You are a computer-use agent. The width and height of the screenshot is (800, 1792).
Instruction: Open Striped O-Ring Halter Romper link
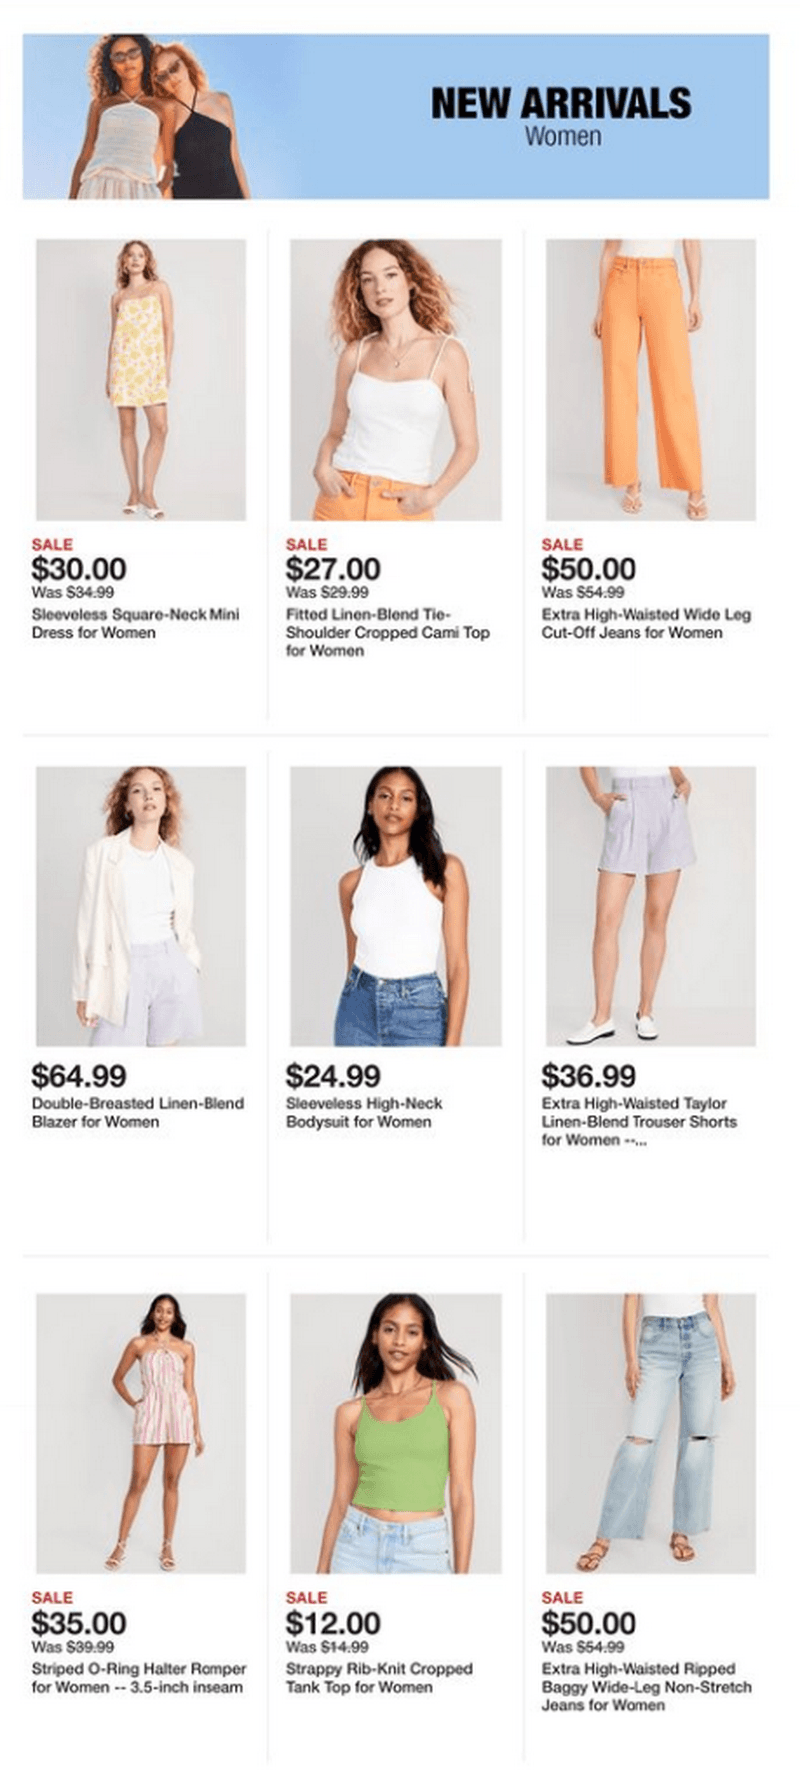tap(139, 1678)
